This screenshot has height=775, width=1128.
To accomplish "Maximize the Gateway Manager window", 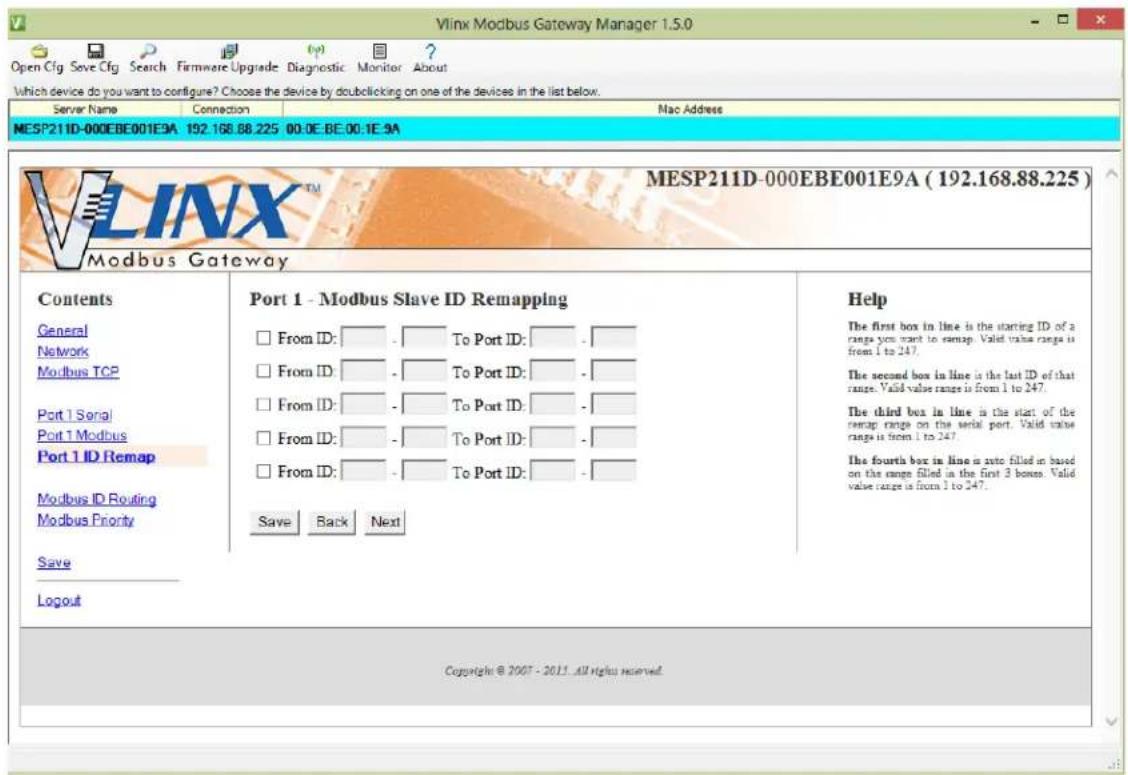I will [x=1063, y=20].
